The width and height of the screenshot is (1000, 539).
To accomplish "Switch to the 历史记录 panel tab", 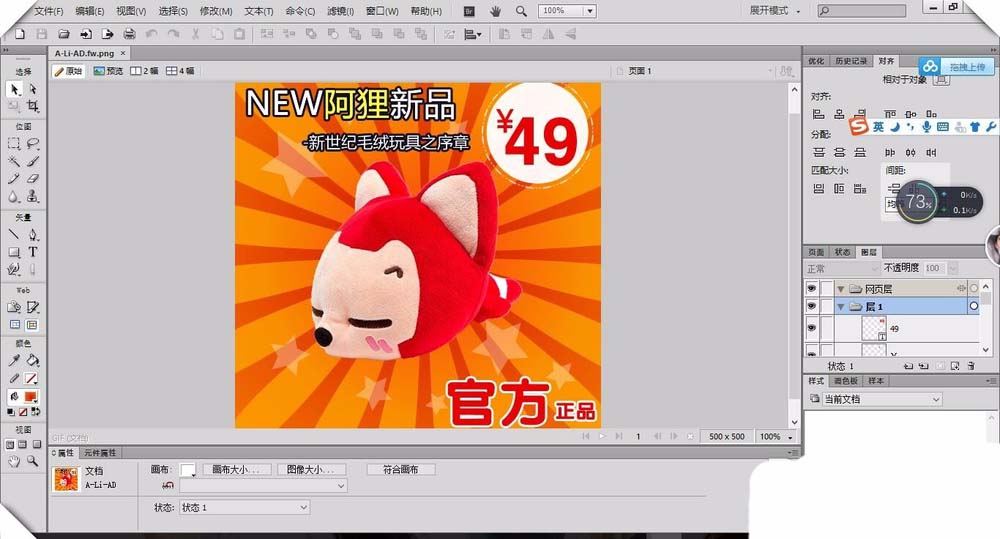I will 851,61.
